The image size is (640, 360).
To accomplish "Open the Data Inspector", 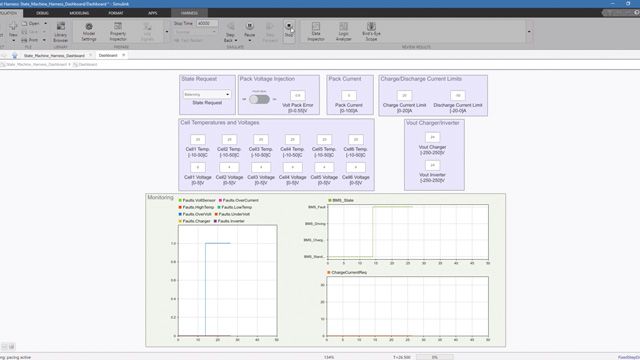I will [316, 31].
